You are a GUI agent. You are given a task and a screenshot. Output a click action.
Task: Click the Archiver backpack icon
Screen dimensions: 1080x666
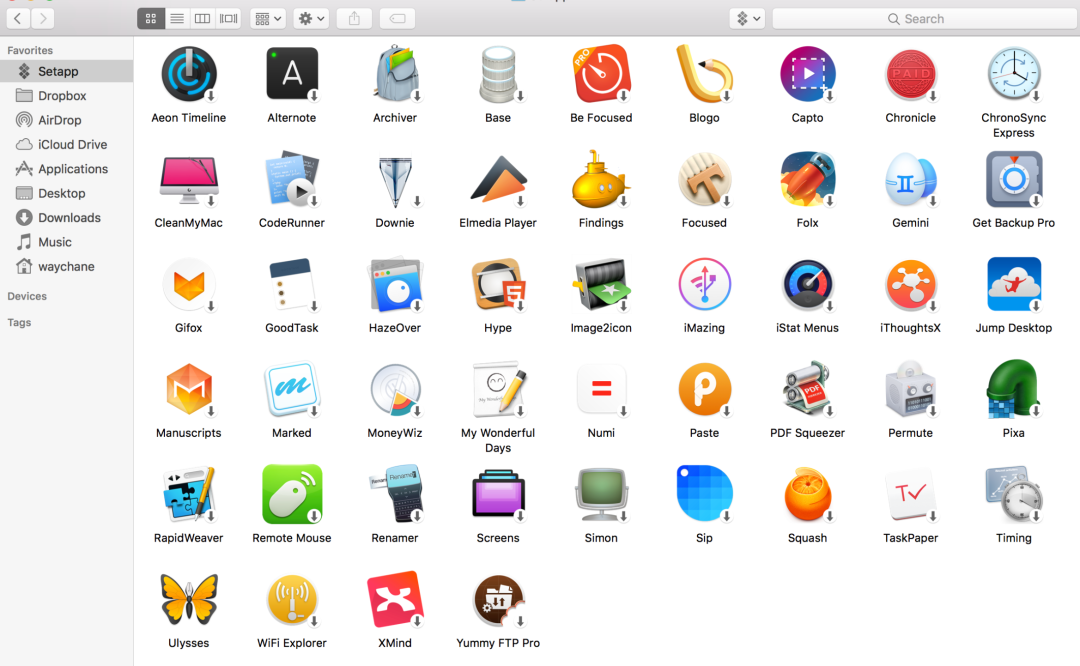coord(395,74)
